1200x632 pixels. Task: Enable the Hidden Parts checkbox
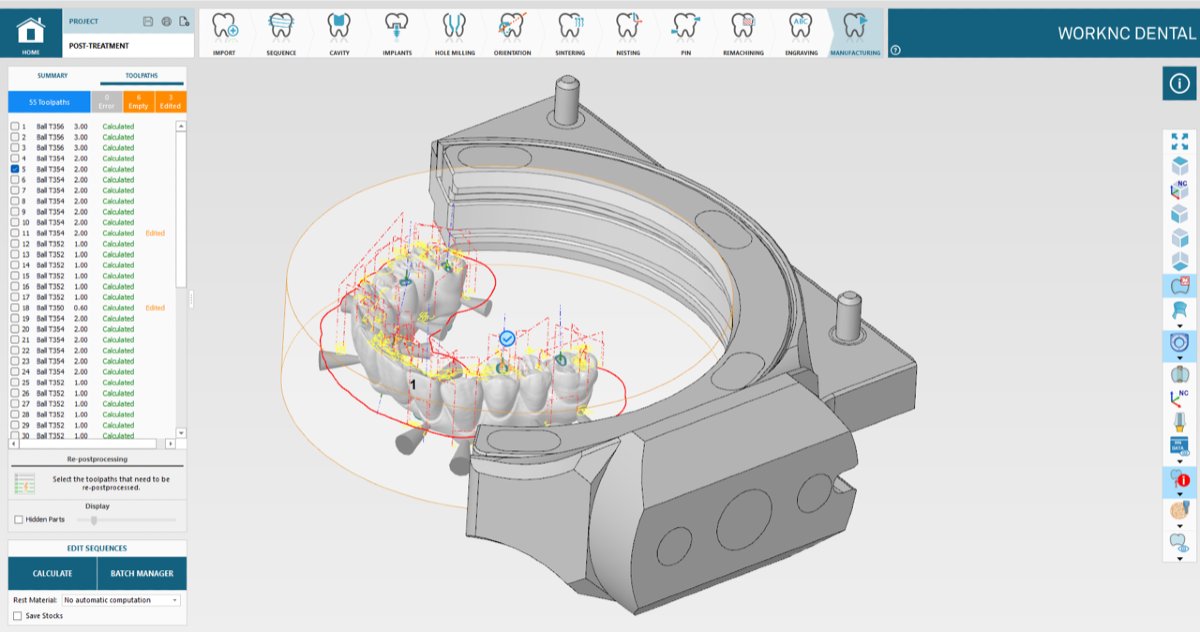pyautogui.click(x=18, y=520)
